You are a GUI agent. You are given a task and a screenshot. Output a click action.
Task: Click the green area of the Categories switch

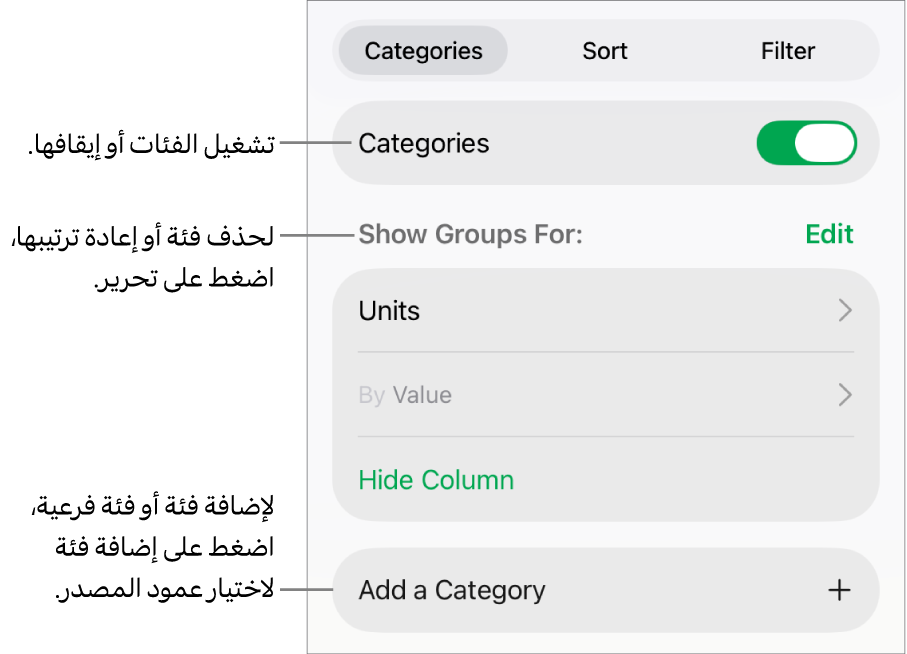coord(776,143)
